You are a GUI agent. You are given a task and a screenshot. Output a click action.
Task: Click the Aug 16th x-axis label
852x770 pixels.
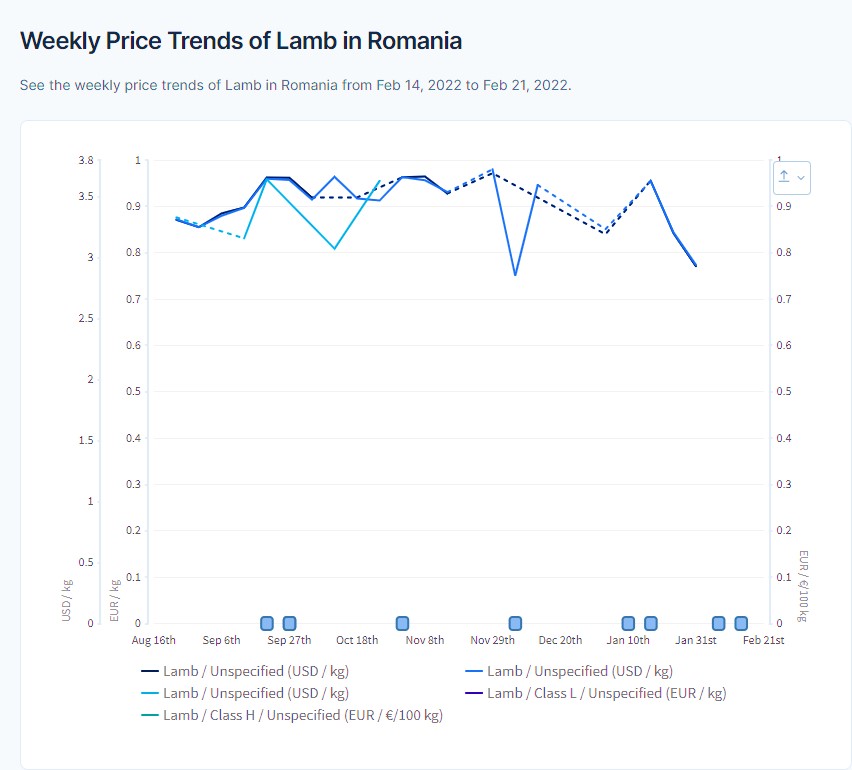154,641
